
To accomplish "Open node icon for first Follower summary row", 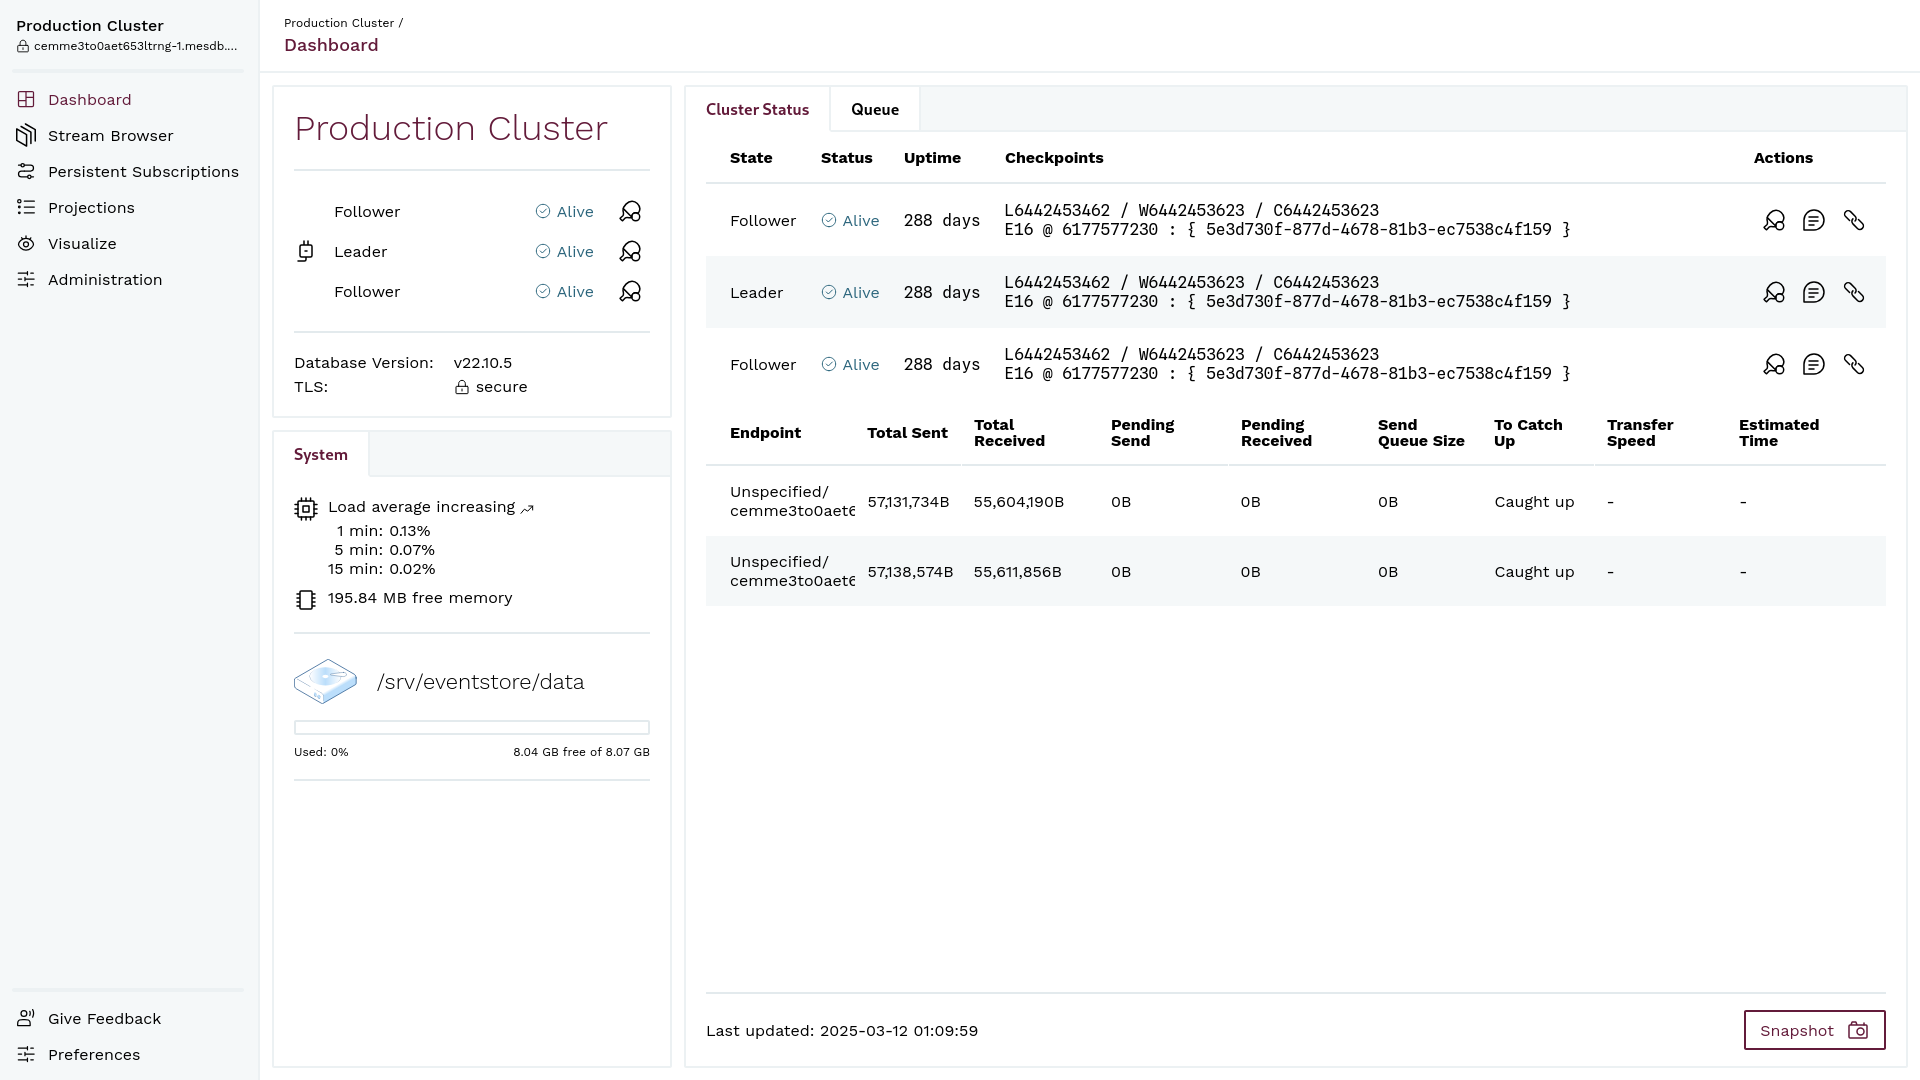I will point(630,211).
